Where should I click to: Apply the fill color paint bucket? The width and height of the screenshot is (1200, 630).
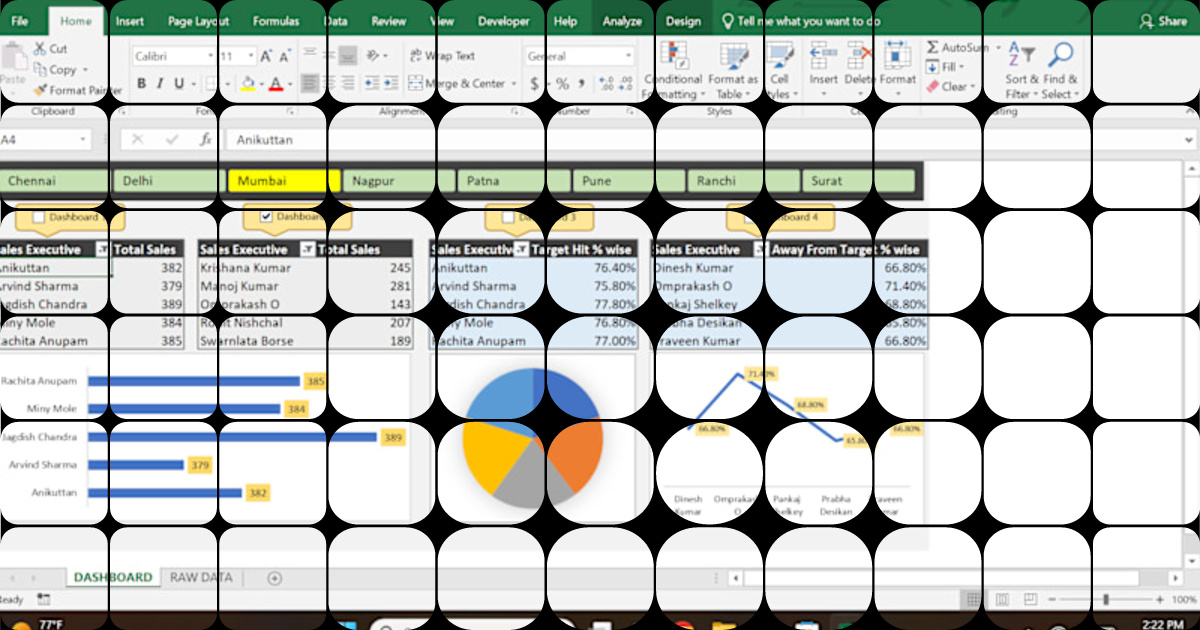pos(249,84)
